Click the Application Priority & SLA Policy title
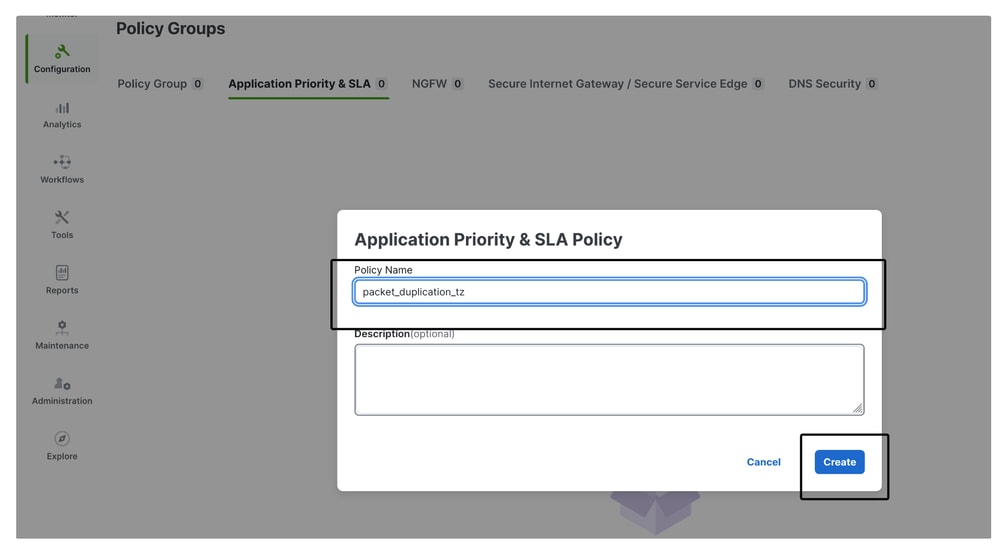 pyautogui.click(x=488, y=239)
